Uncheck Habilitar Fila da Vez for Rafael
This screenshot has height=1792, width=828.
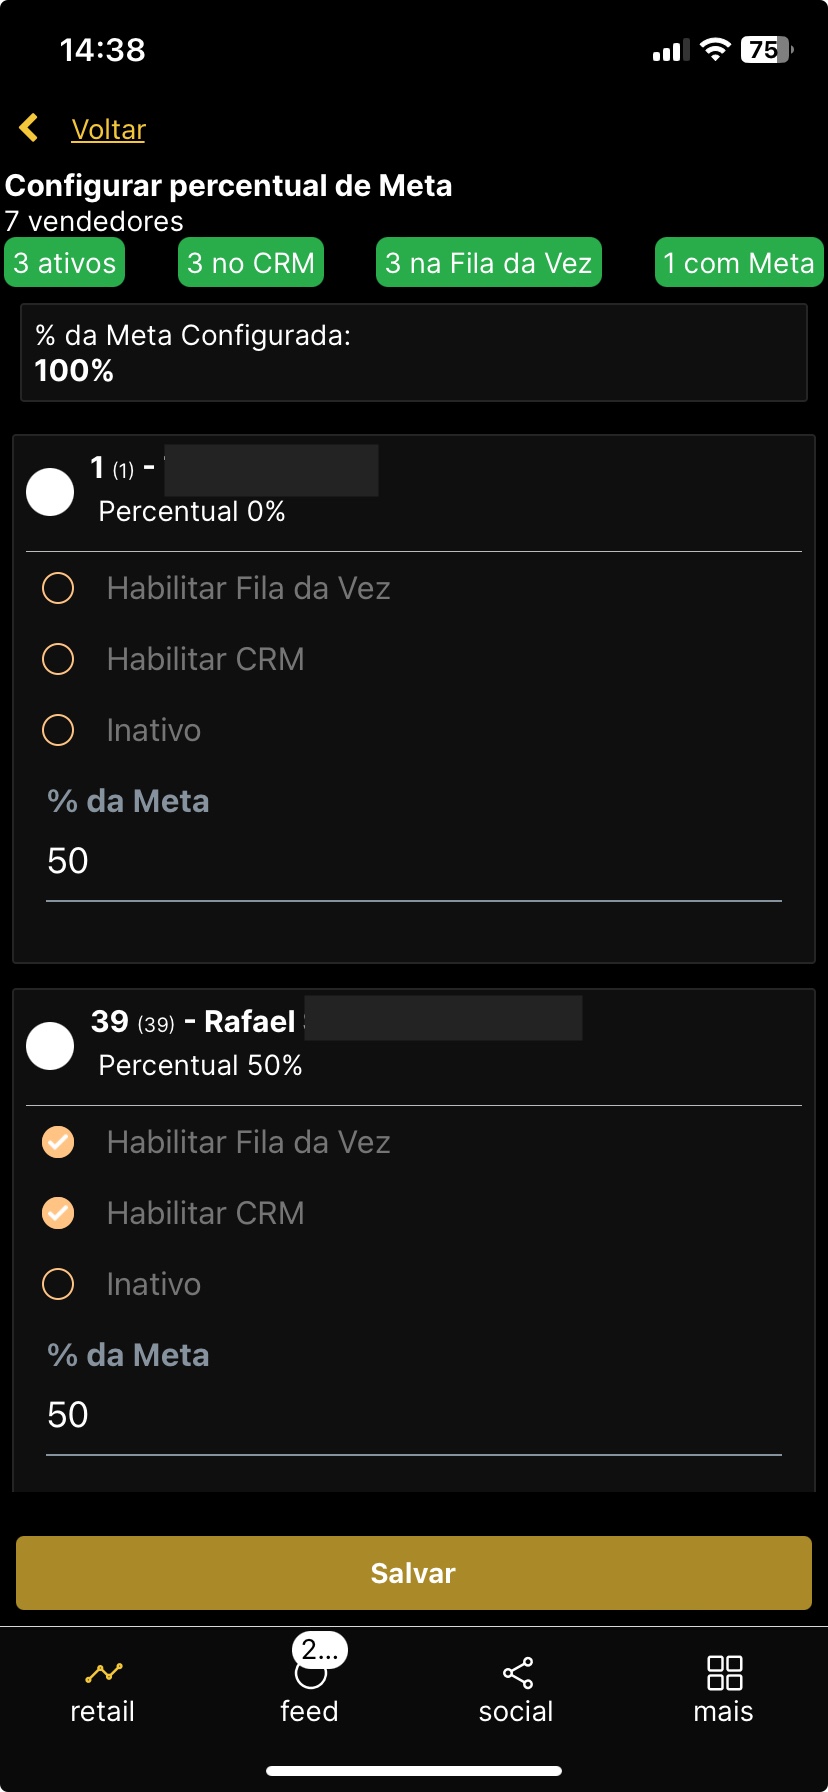58,1142
